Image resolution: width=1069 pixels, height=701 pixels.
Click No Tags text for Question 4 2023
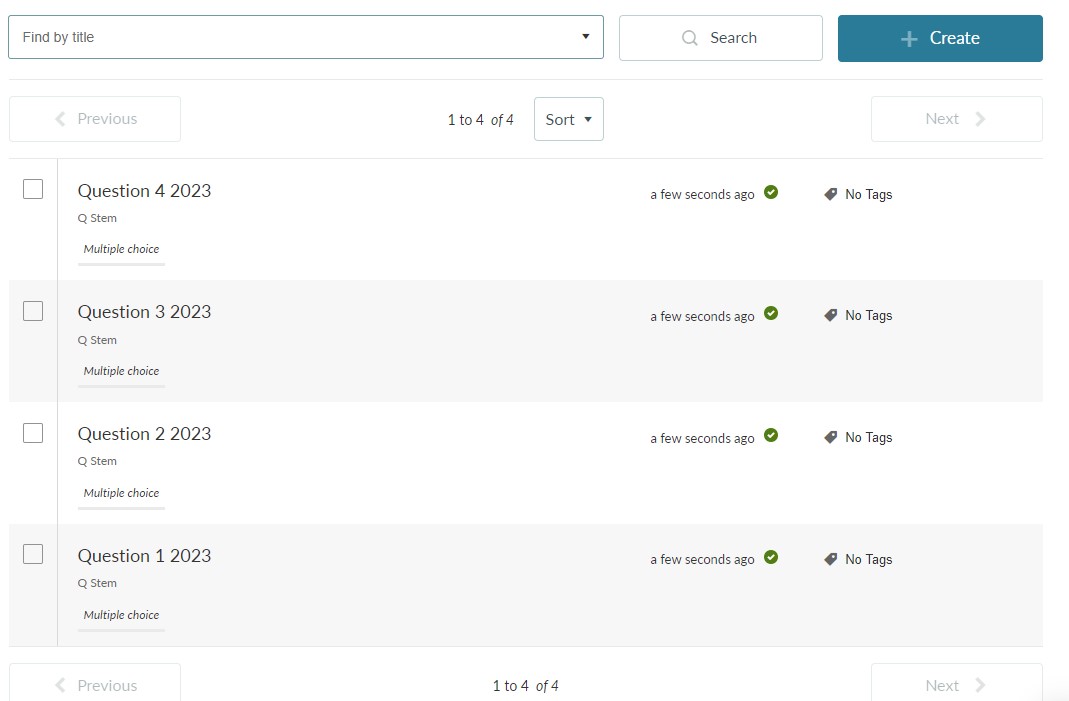click(869, 194)
